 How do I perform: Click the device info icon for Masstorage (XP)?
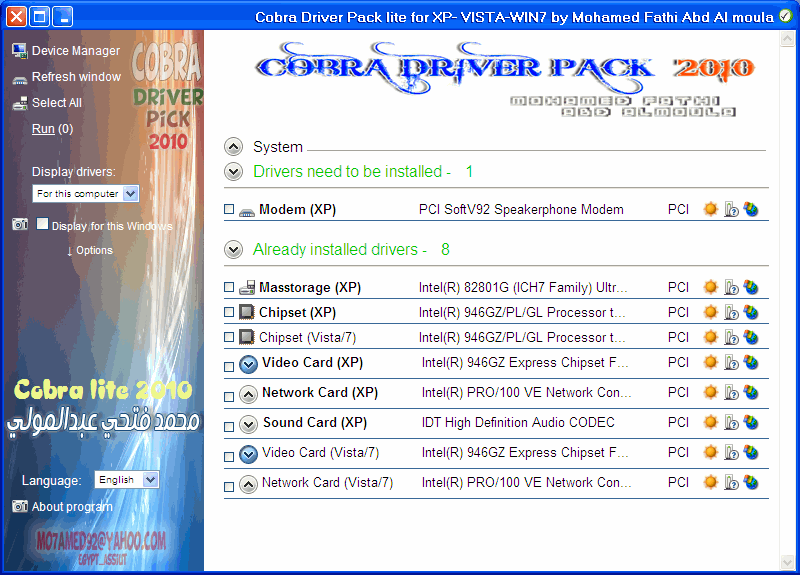(x=731, y=287)
